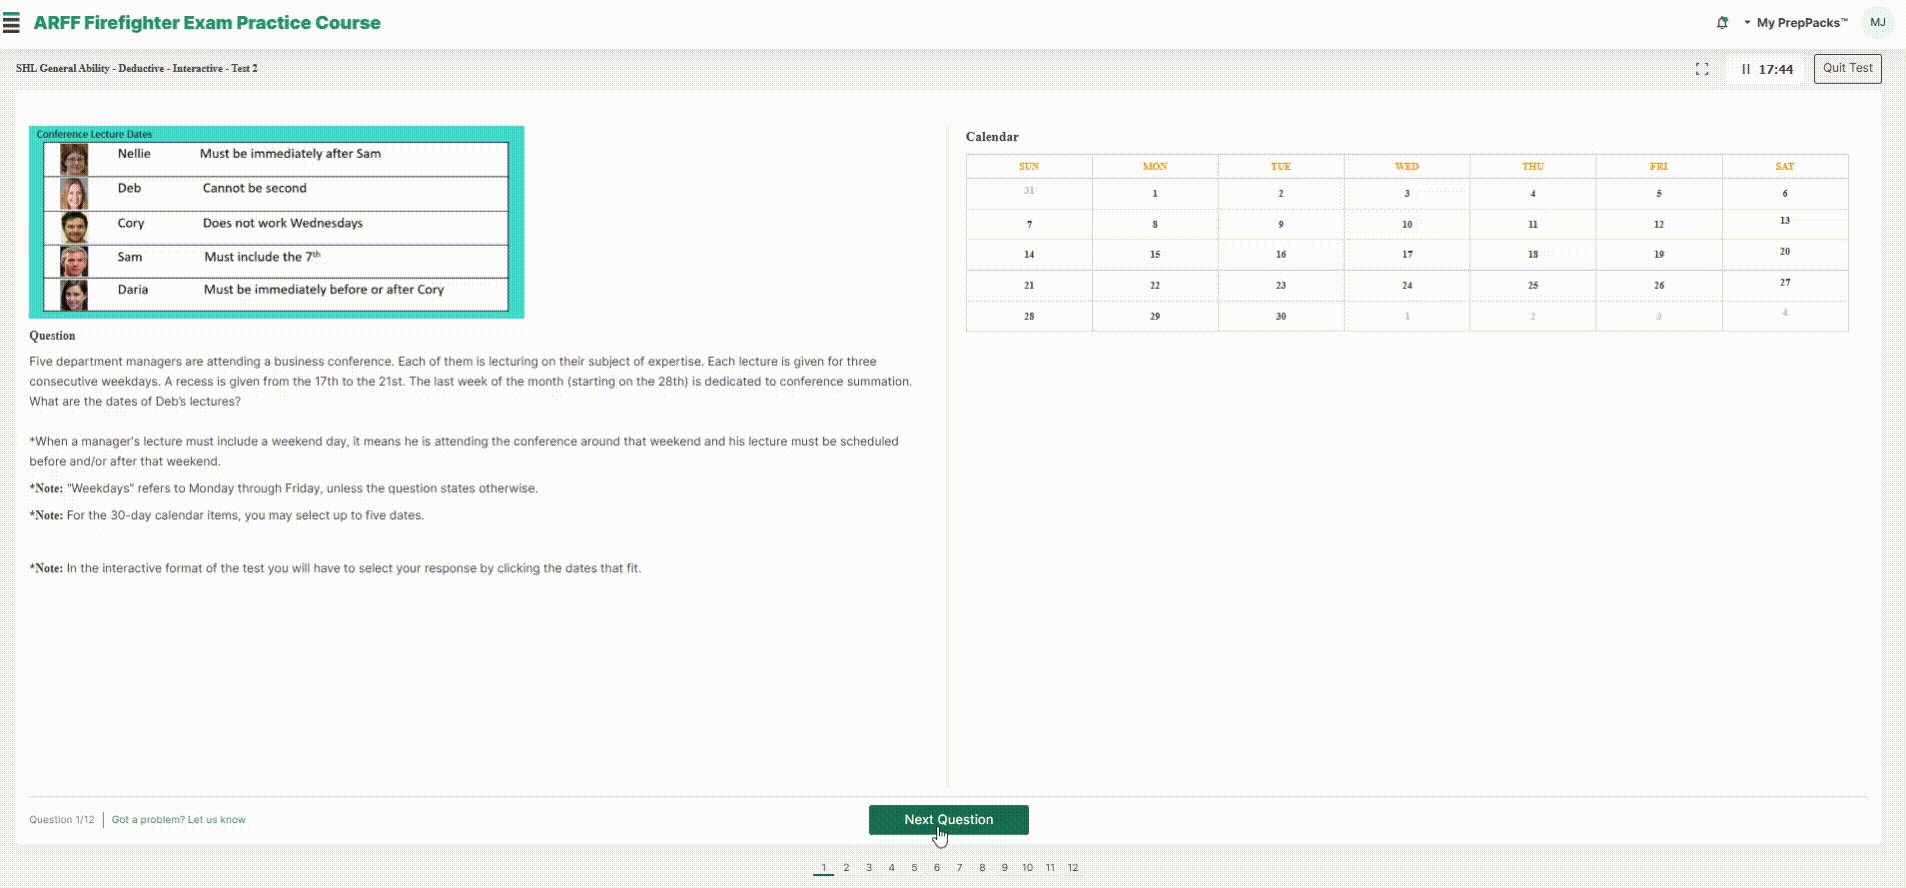Select calendar date 5 under FRI
Image resolution: width=1906 pixels, height=888 pixels.
click(x=1659, y=194)
